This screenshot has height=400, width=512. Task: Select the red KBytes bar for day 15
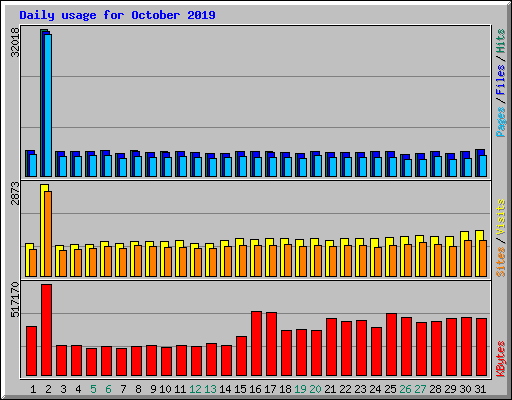click(x=241, y=356)
